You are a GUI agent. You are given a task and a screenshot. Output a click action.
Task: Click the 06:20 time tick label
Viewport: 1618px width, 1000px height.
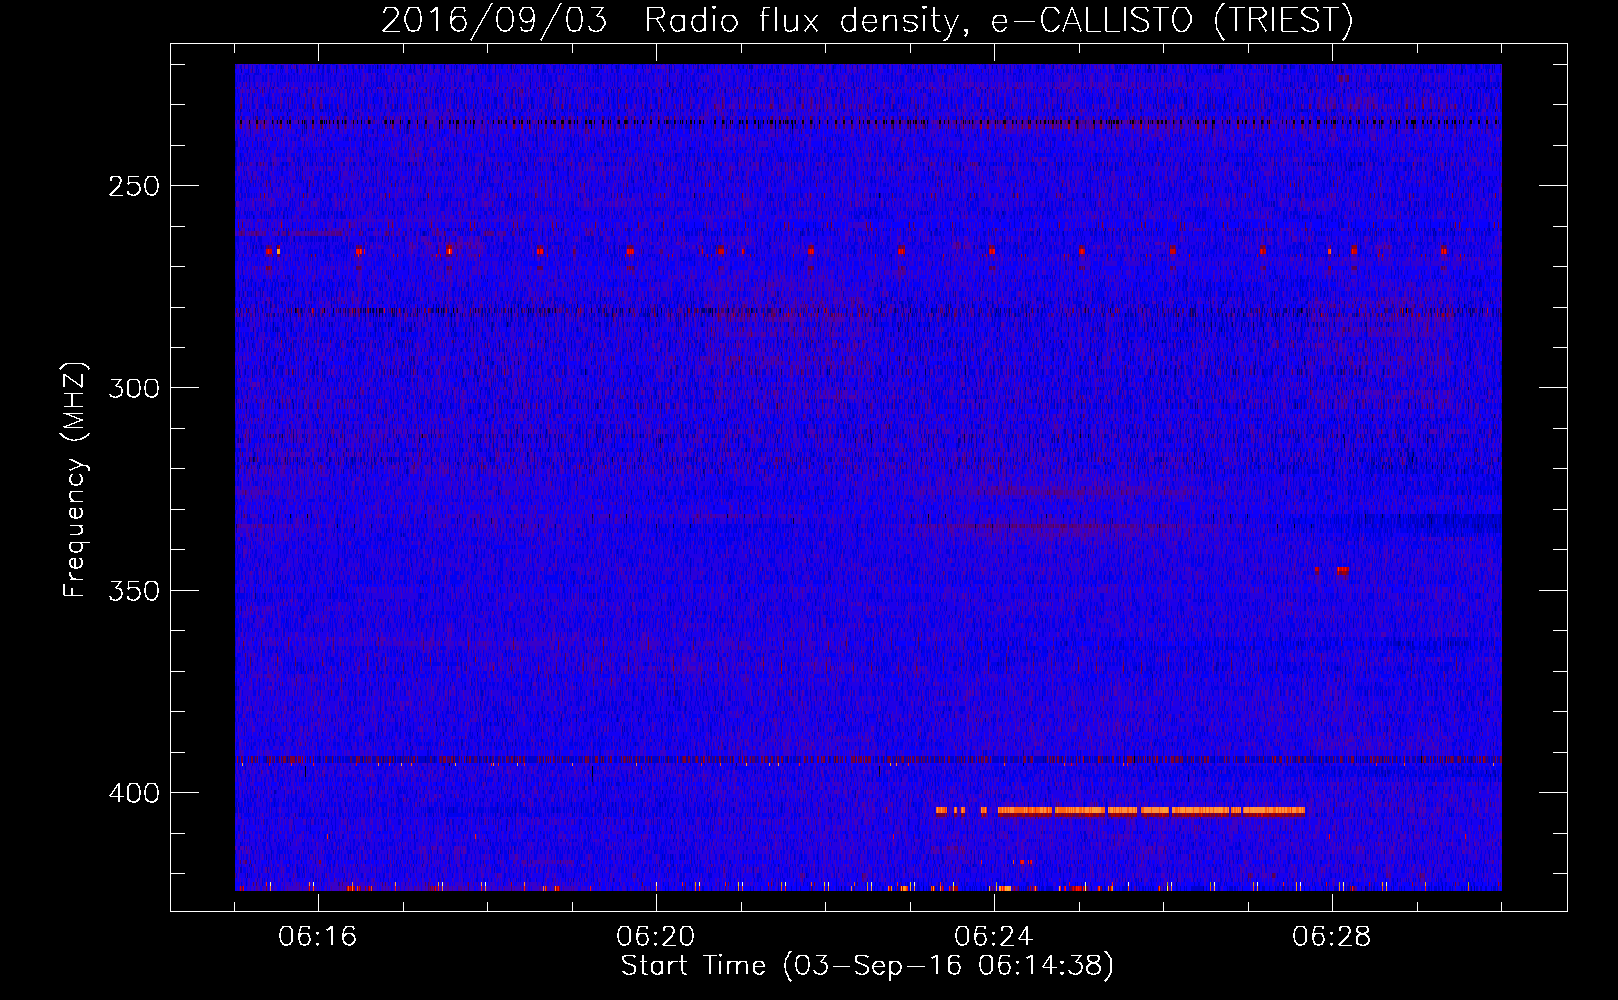coord(656,937)
